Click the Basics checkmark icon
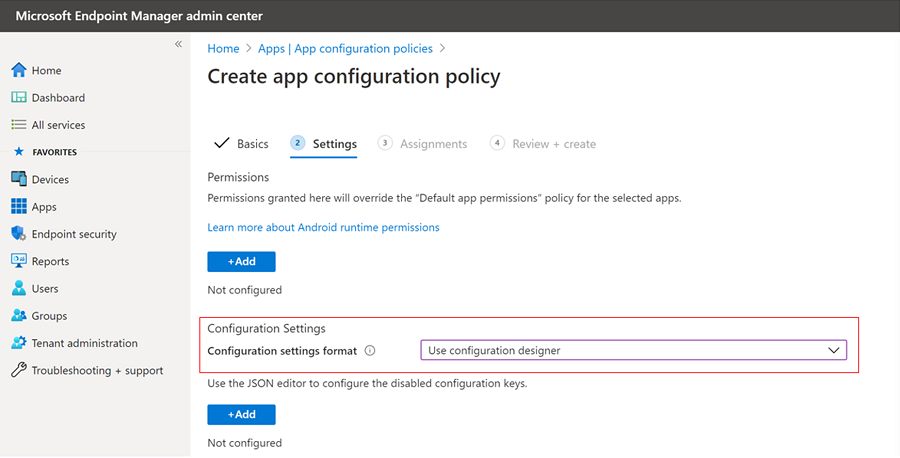900x458 pixels. point(222,143)
